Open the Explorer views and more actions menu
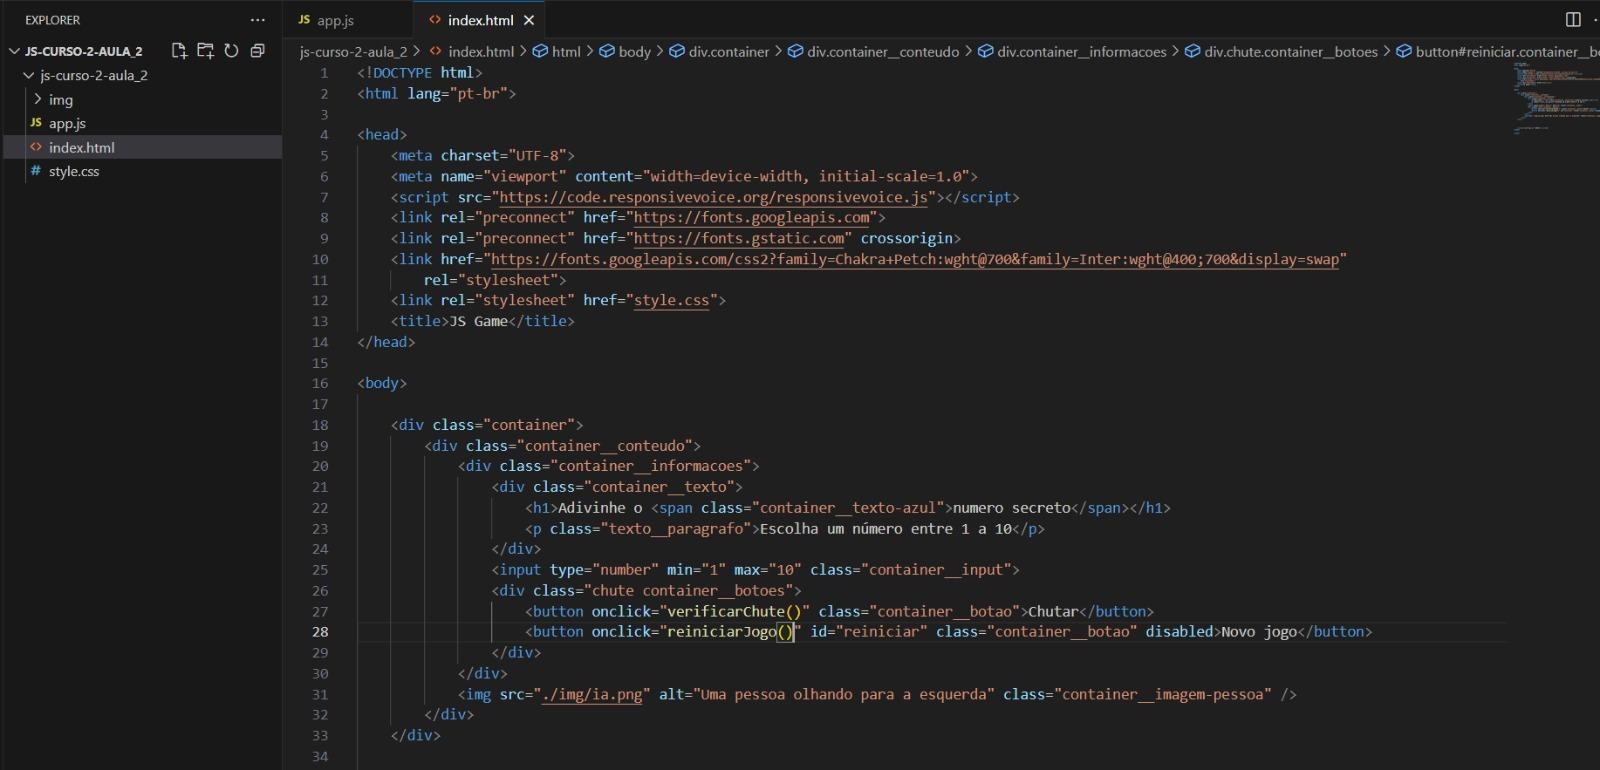The width and height of the screenshot is (1600, 770). (258, 20)
